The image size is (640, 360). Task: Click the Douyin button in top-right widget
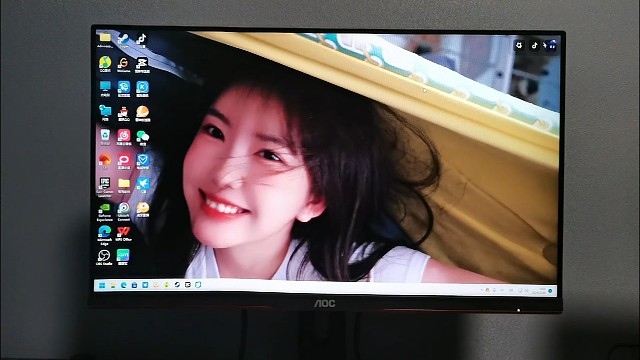534,45
